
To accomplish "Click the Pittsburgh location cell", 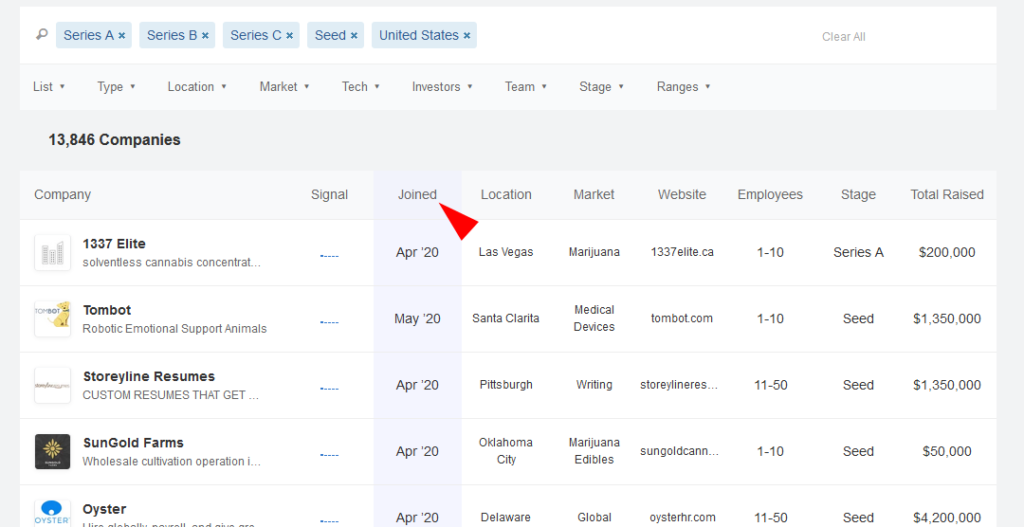I will tap(506, 385).
